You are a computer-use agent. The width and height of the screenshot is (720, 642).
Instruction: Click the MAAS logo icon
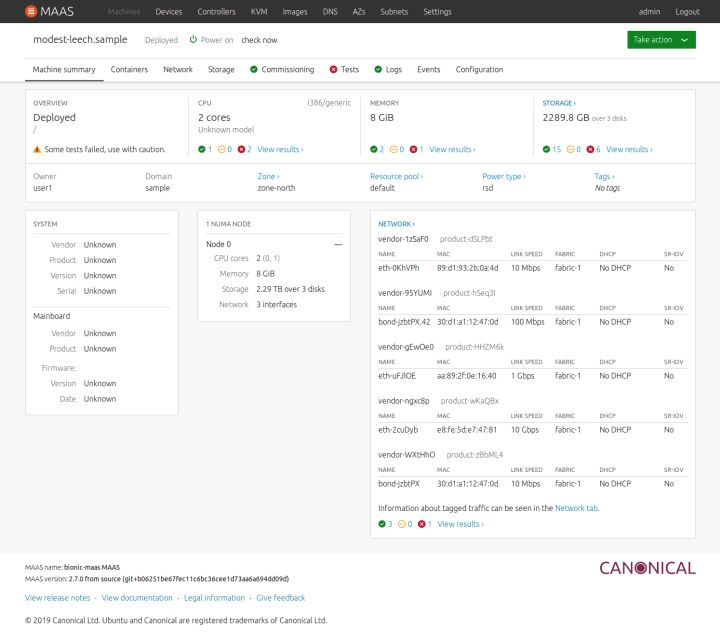[31, 11]
